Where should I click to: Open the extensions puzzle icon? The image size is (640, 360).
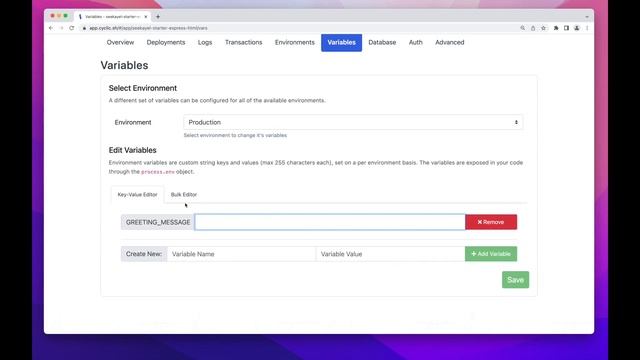pos(556,28)
